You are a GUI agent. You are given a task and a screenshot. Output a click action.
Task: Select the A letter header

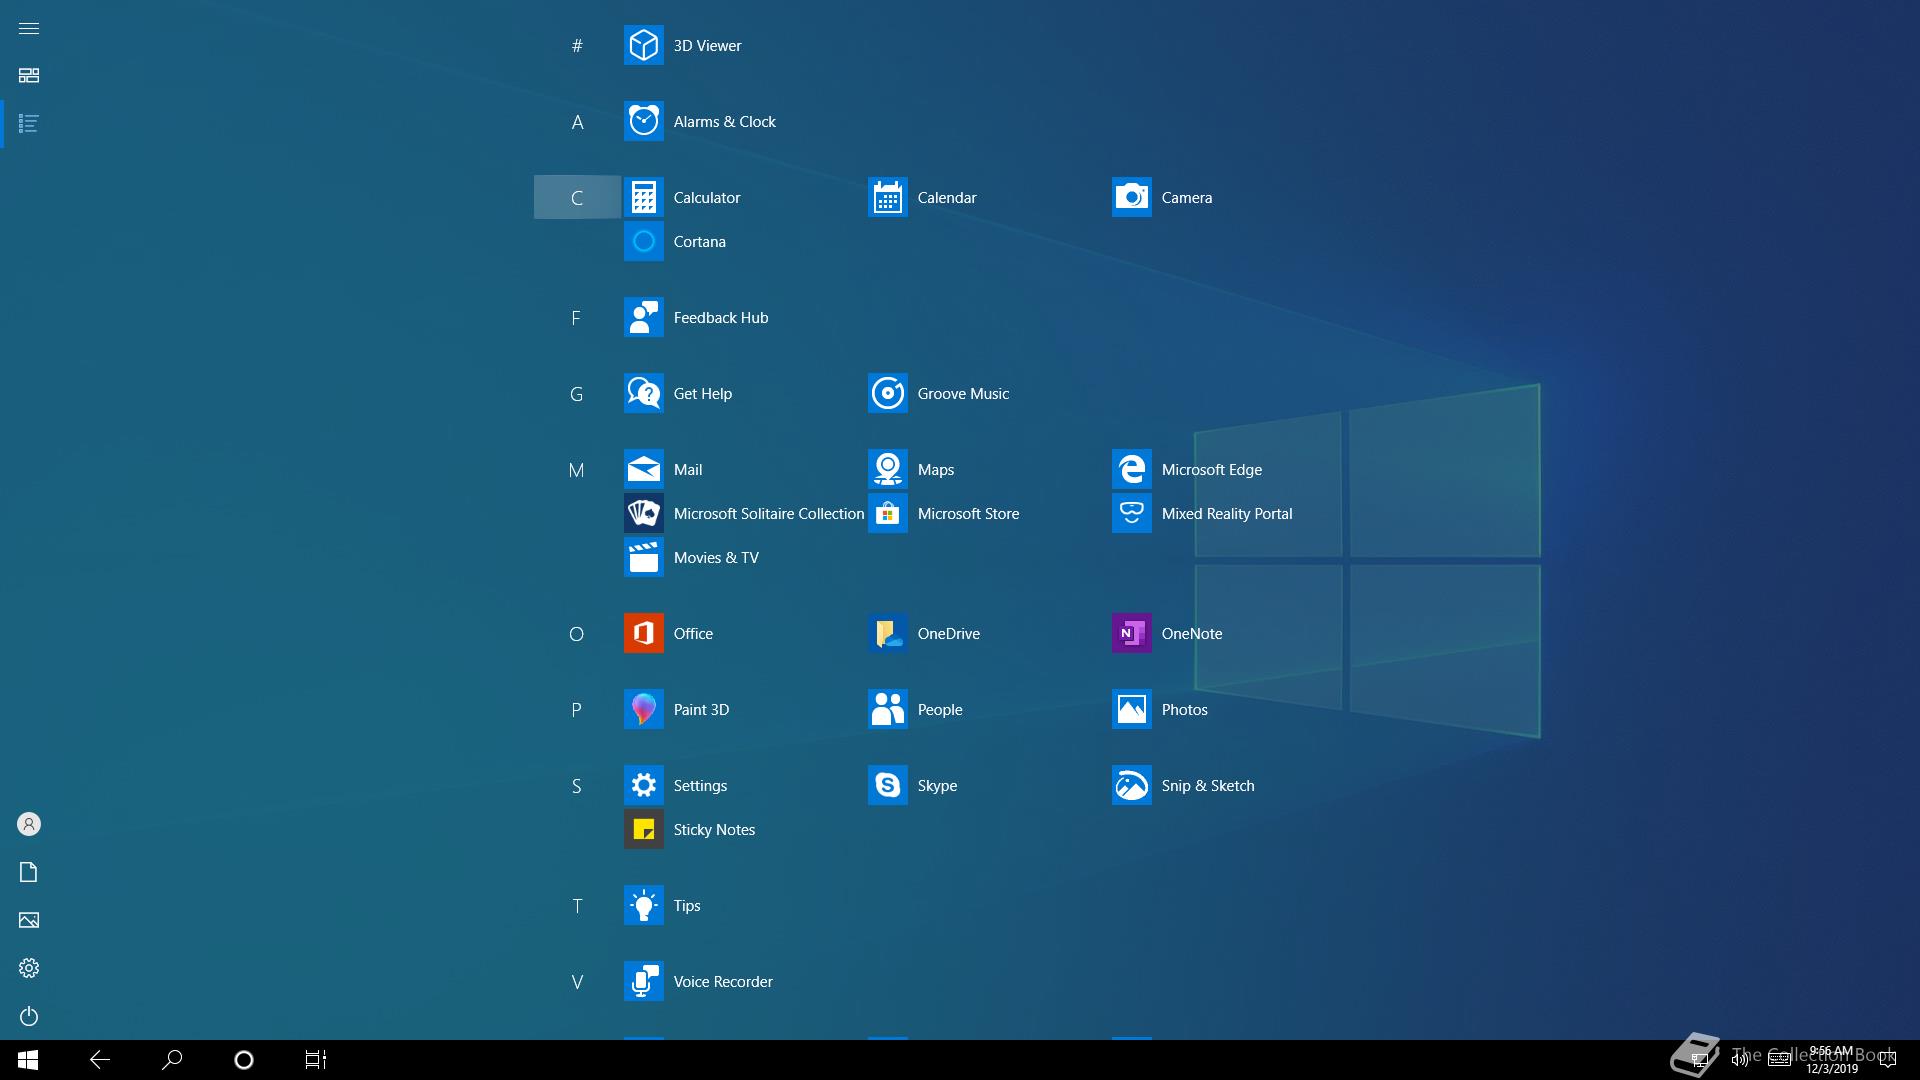577,122
